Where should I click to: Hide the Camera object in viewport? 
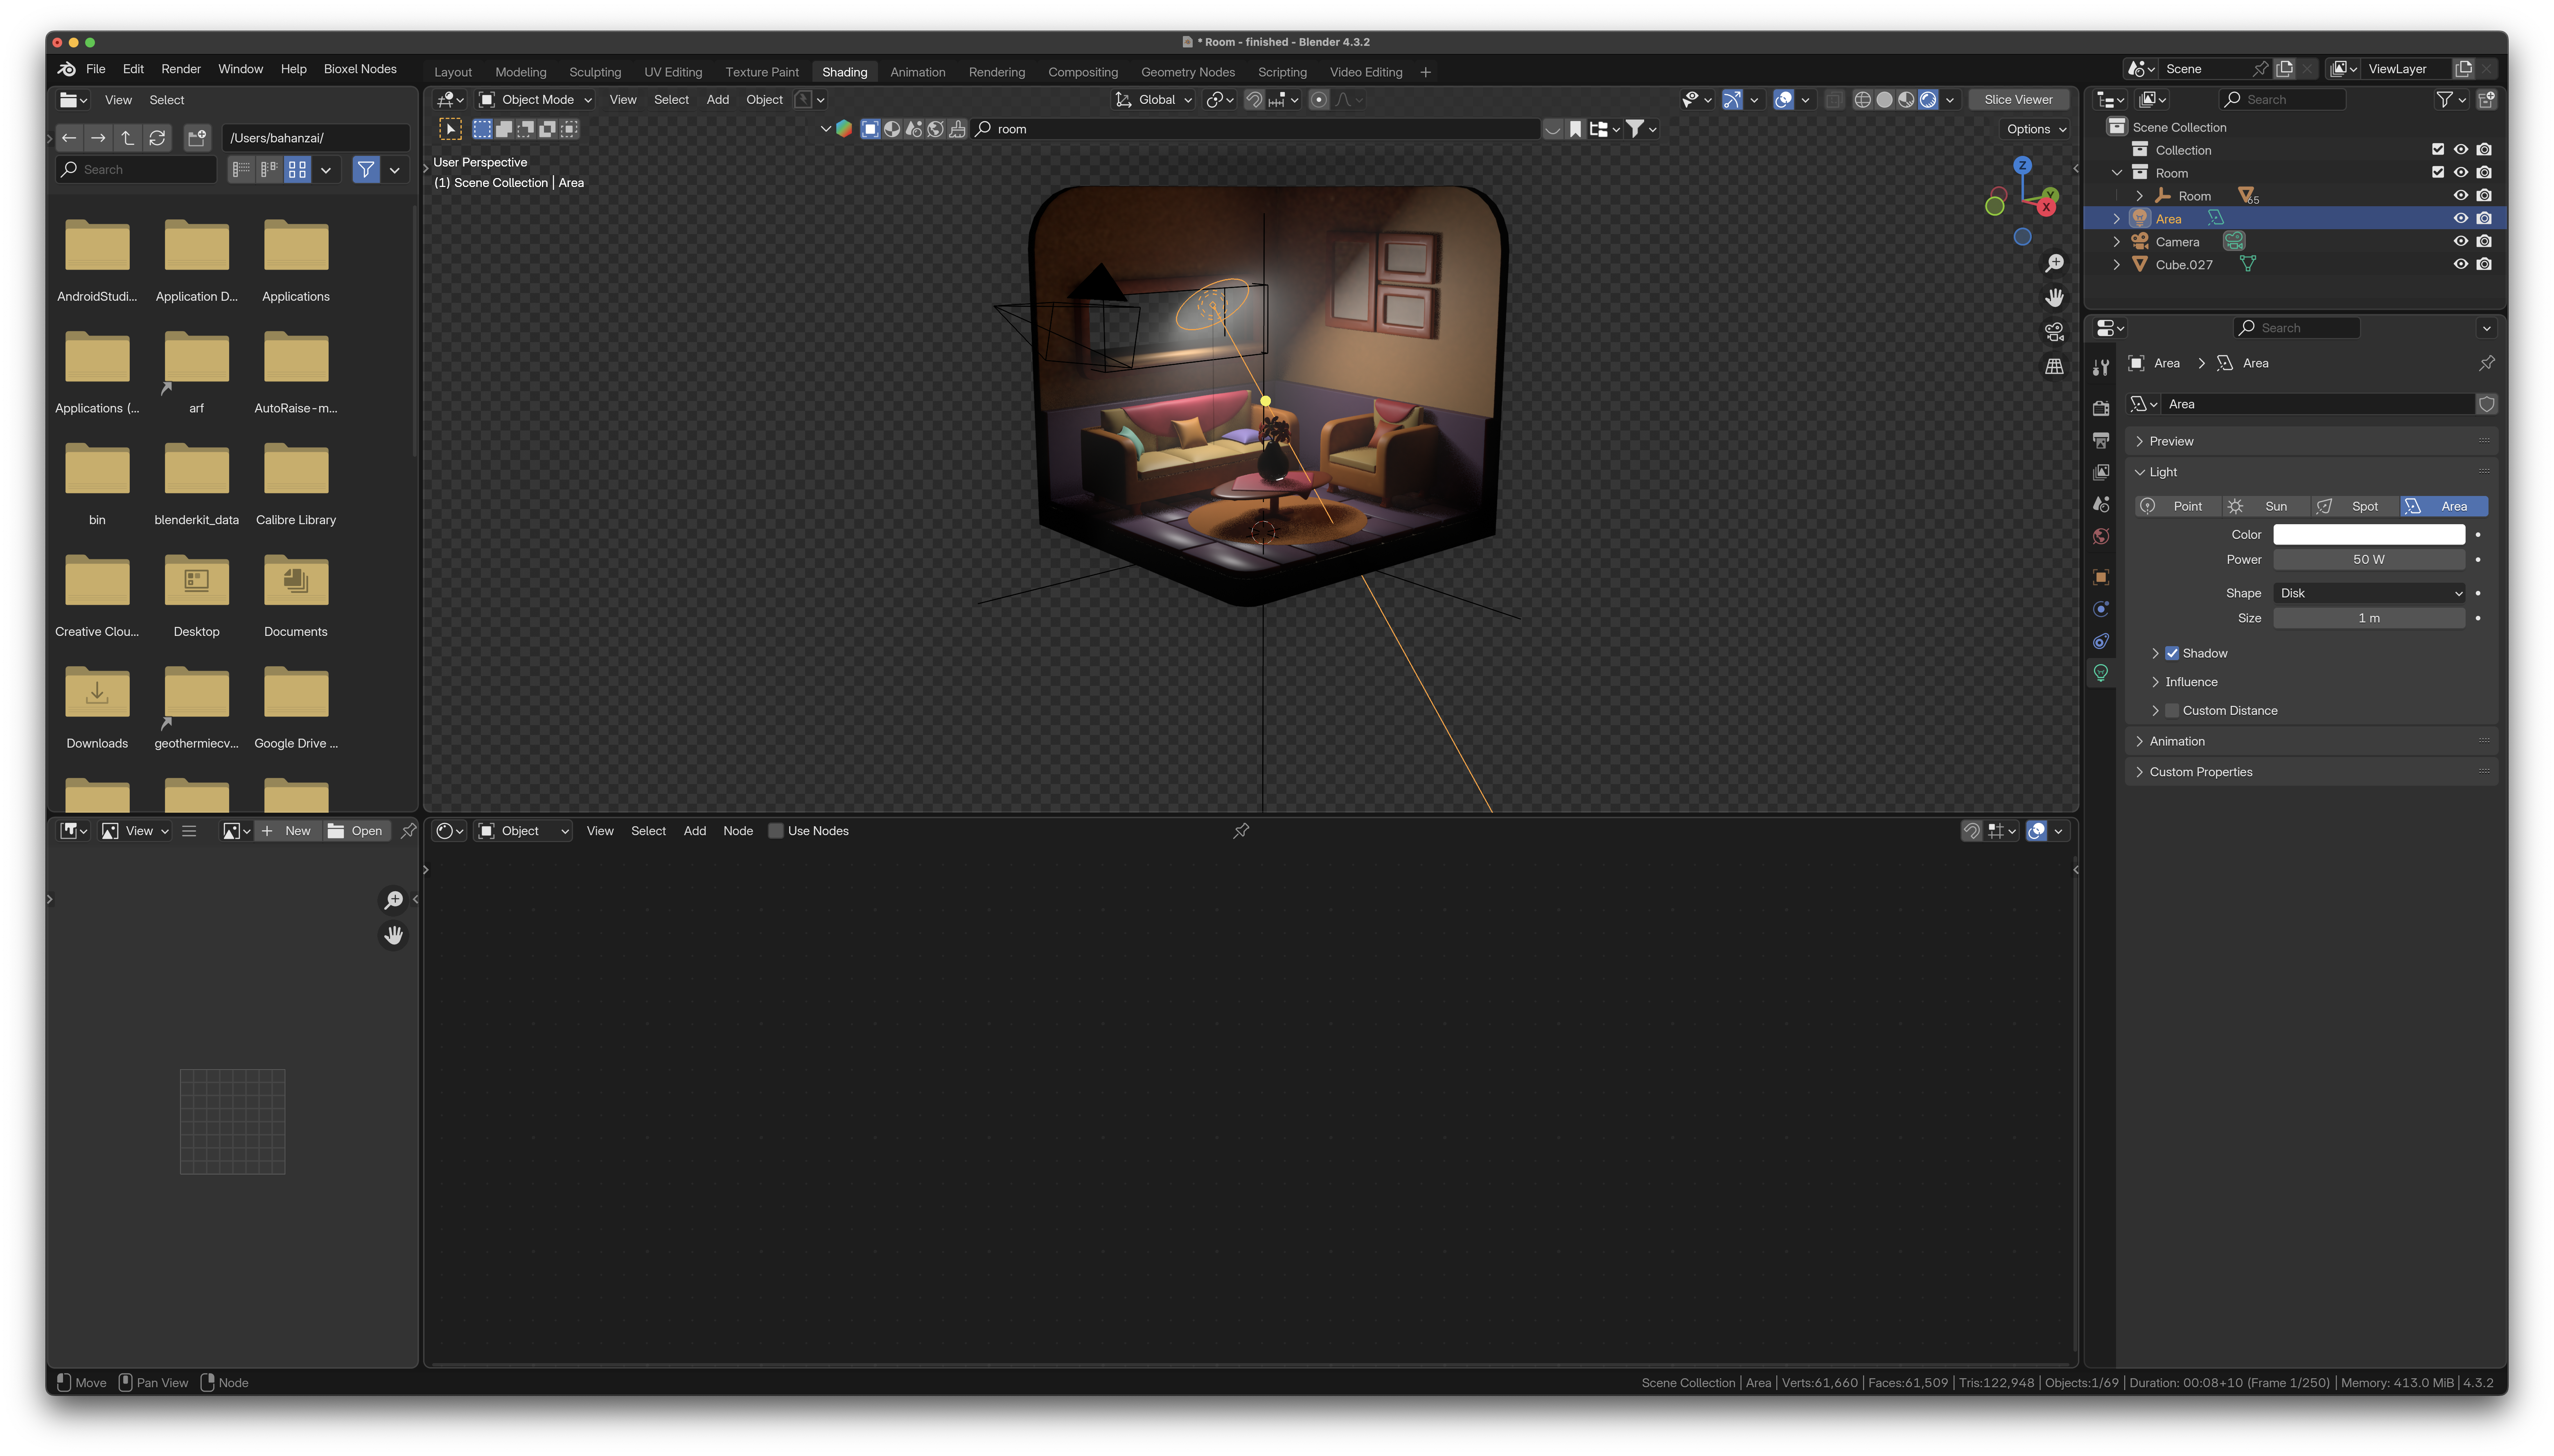coord(2461,242)
